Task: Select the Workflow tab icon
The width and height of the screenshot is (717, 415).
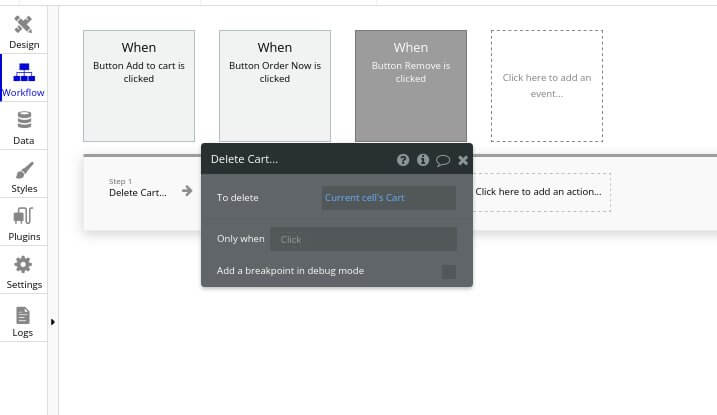Action: (x=24, y=78)
